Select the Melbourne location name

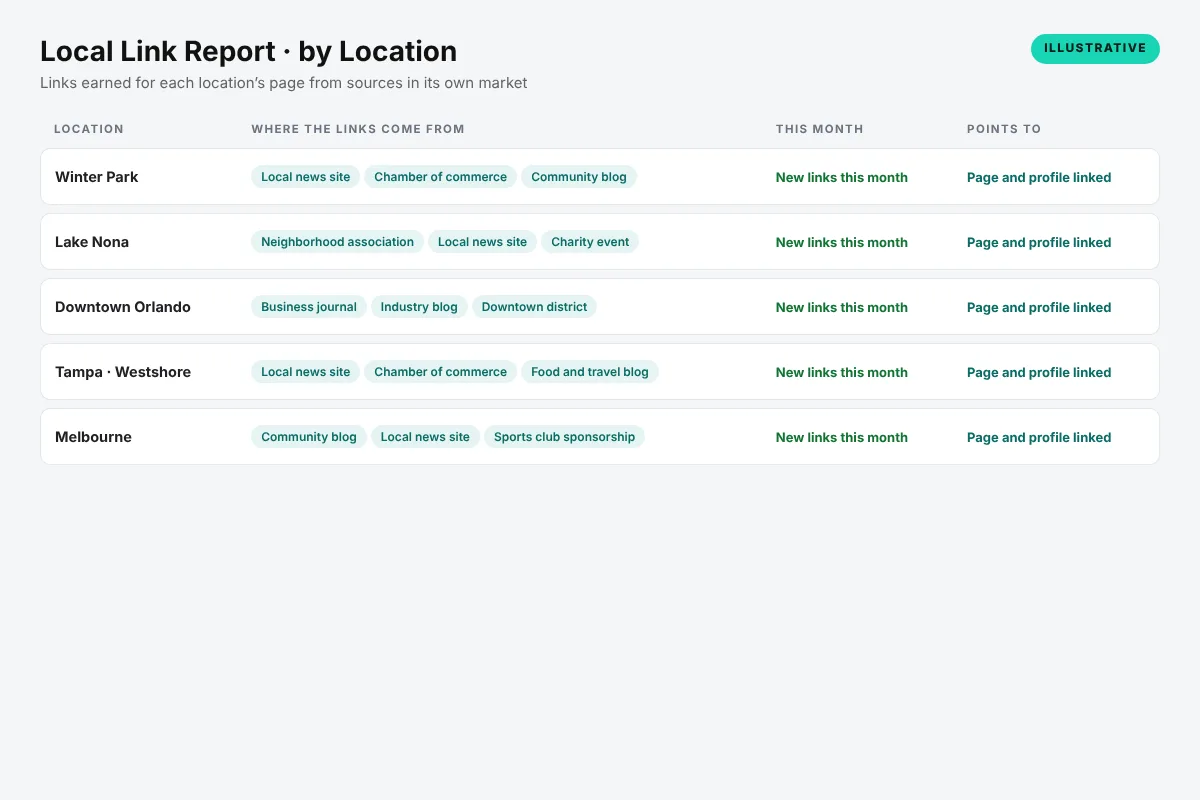93,437
